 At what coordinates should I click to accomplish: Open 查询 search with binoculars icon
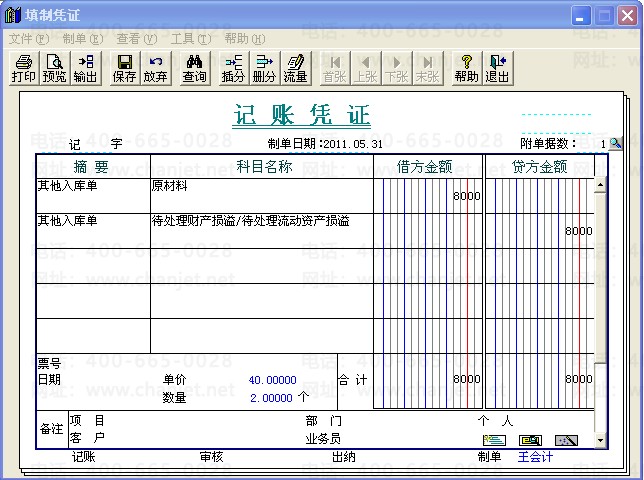pyautogui.click(x=195, y=68)
